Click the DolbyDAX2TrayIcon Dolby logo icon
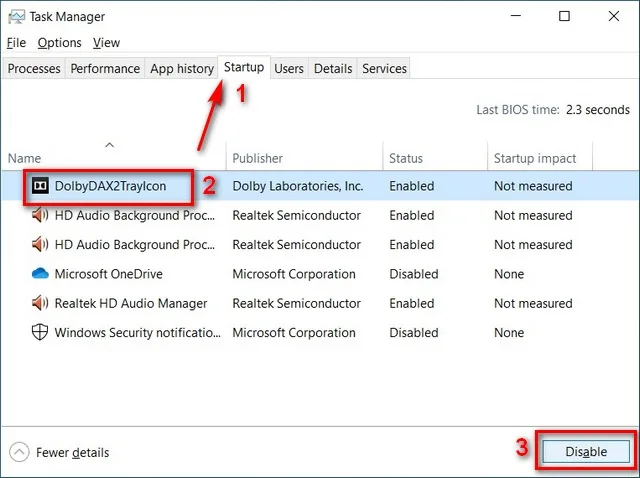 click(40, 186)
